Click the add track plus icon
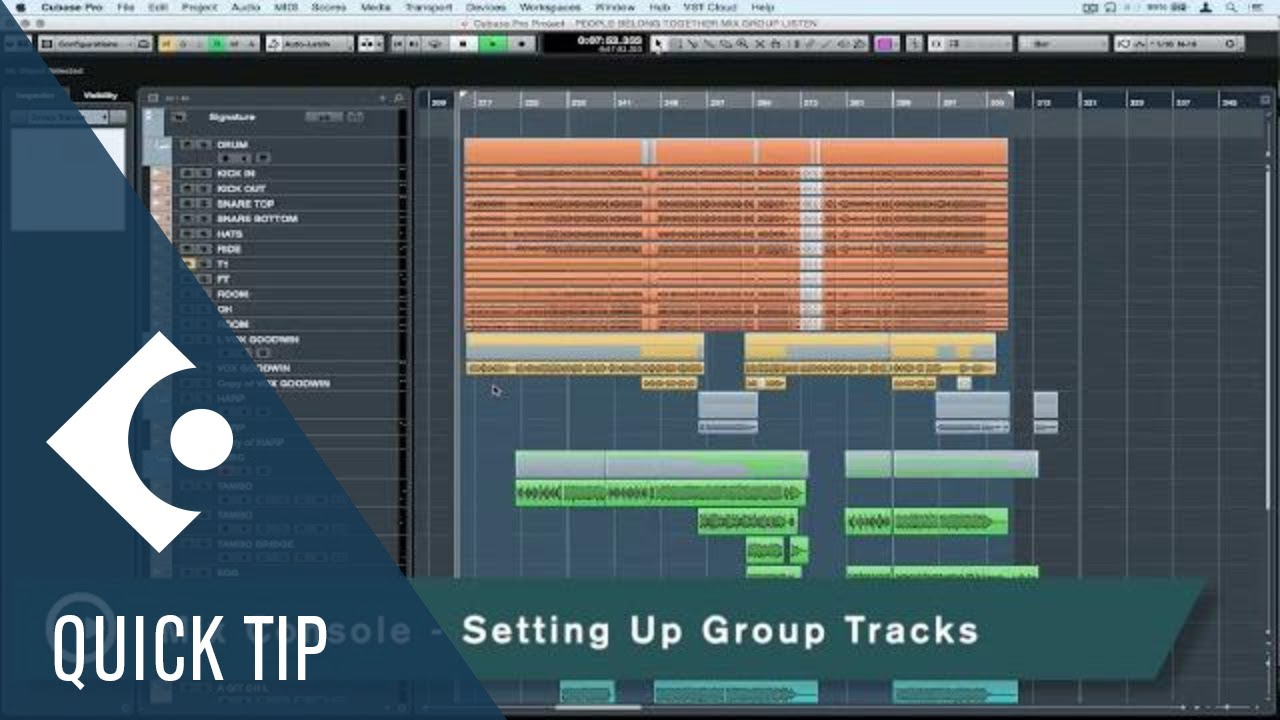The width and height of the screenshot is (1280, 720). click(x=382, y=98)
